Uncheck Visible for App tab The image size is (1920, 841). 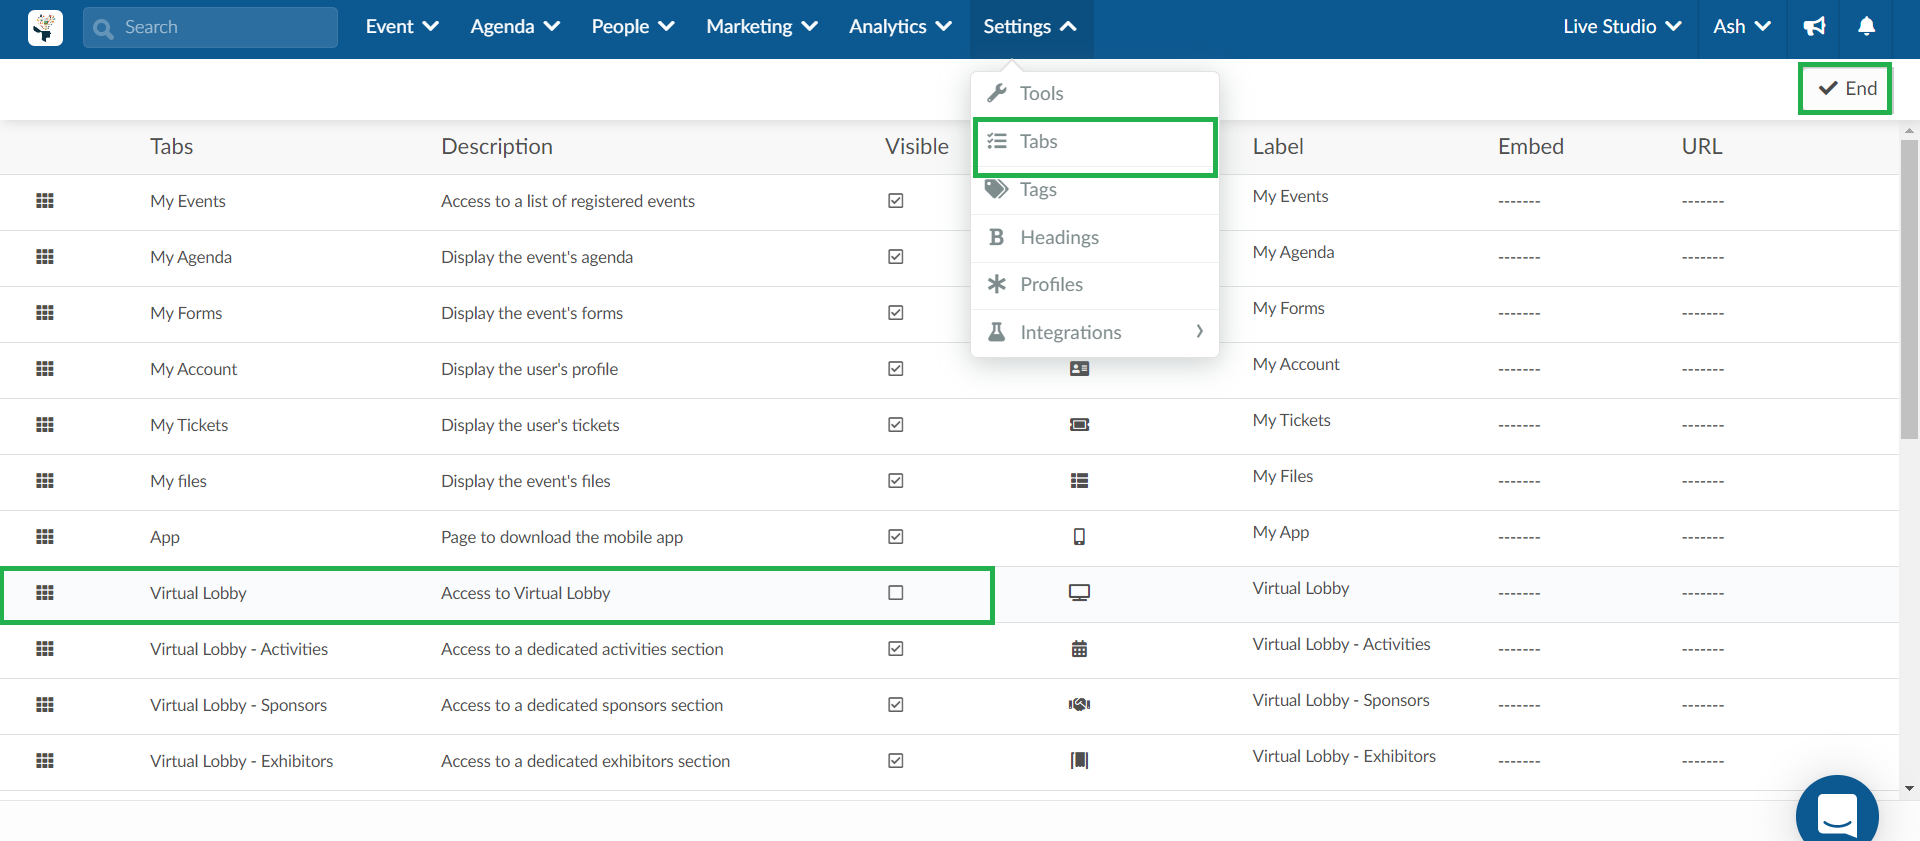point(896,537)
